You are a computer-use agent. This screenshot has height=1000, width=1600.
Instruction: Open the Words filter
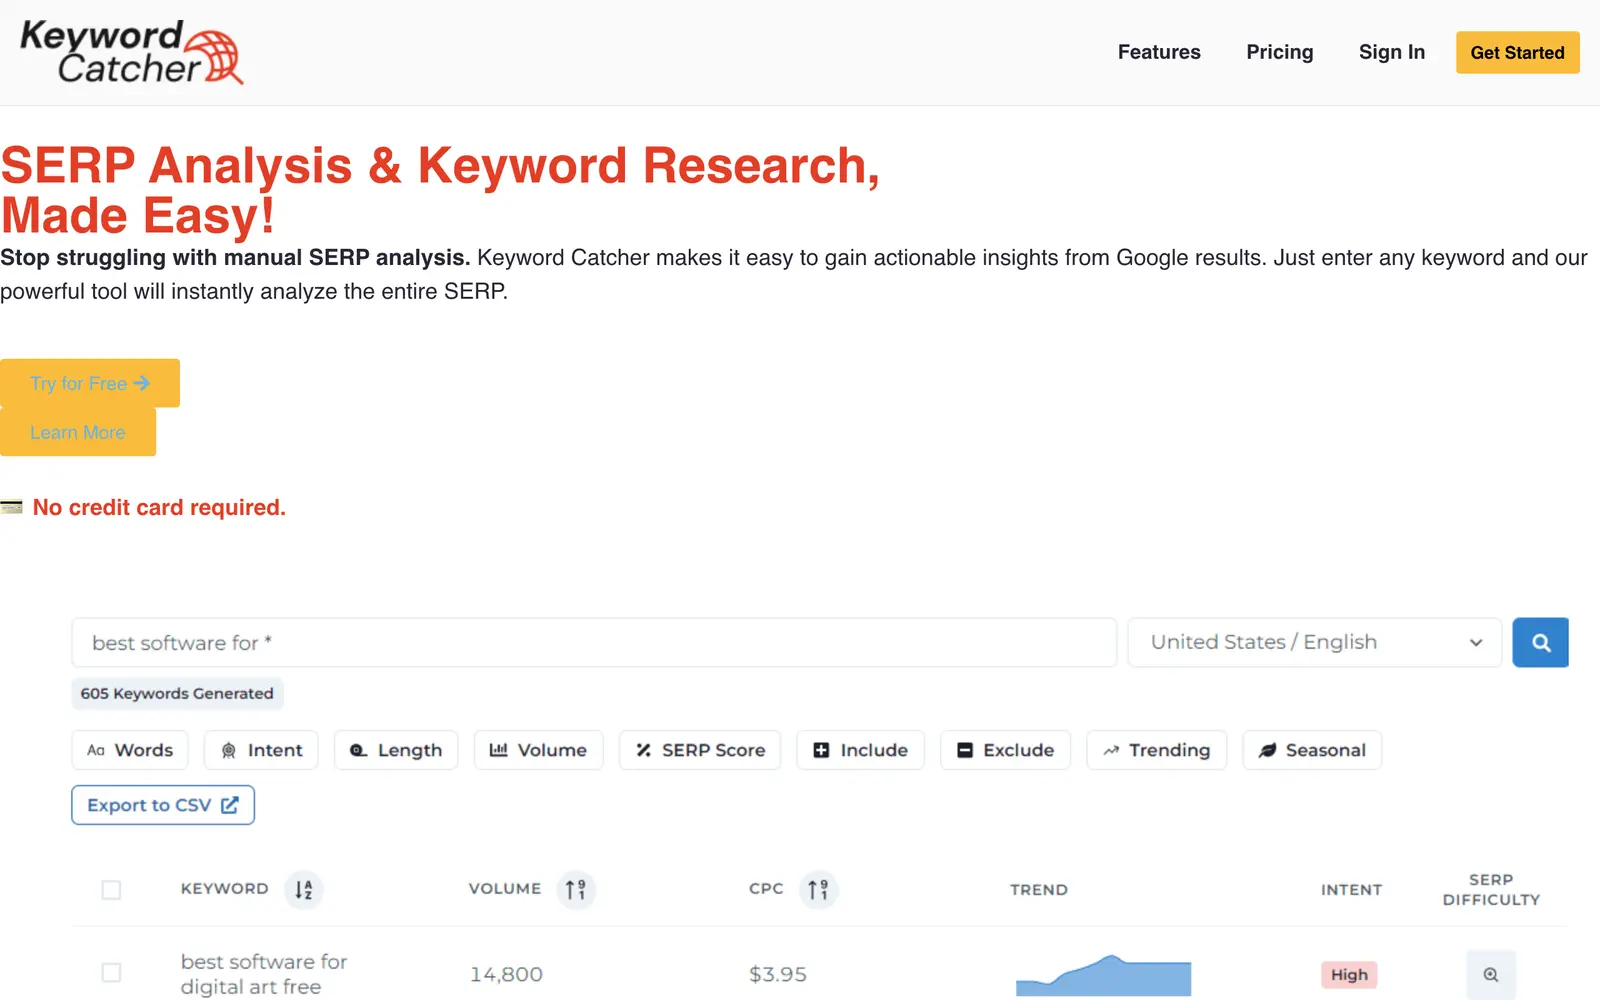[x=130, y=750]
